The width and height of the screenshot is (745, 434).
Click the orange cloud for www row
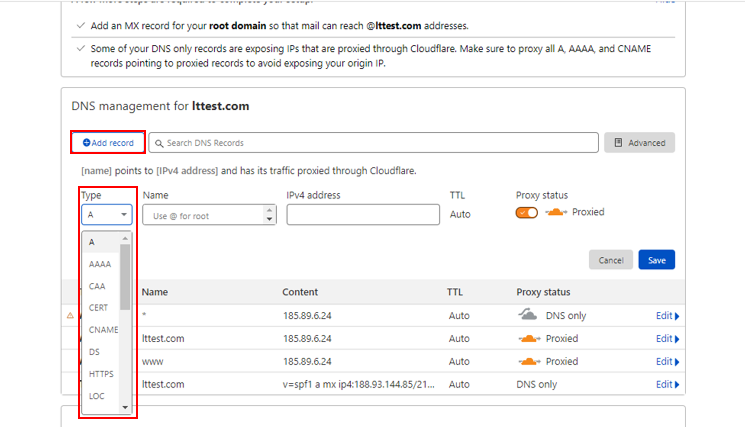529,362
